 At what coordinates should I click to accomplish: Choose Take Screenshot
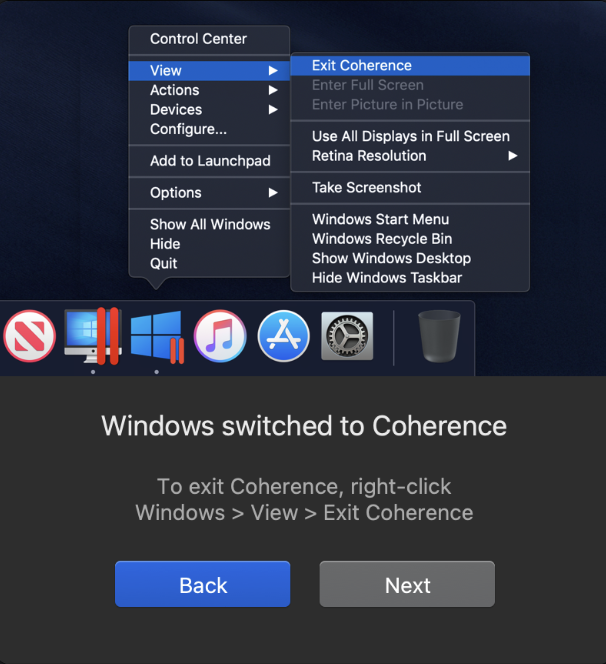410,188
